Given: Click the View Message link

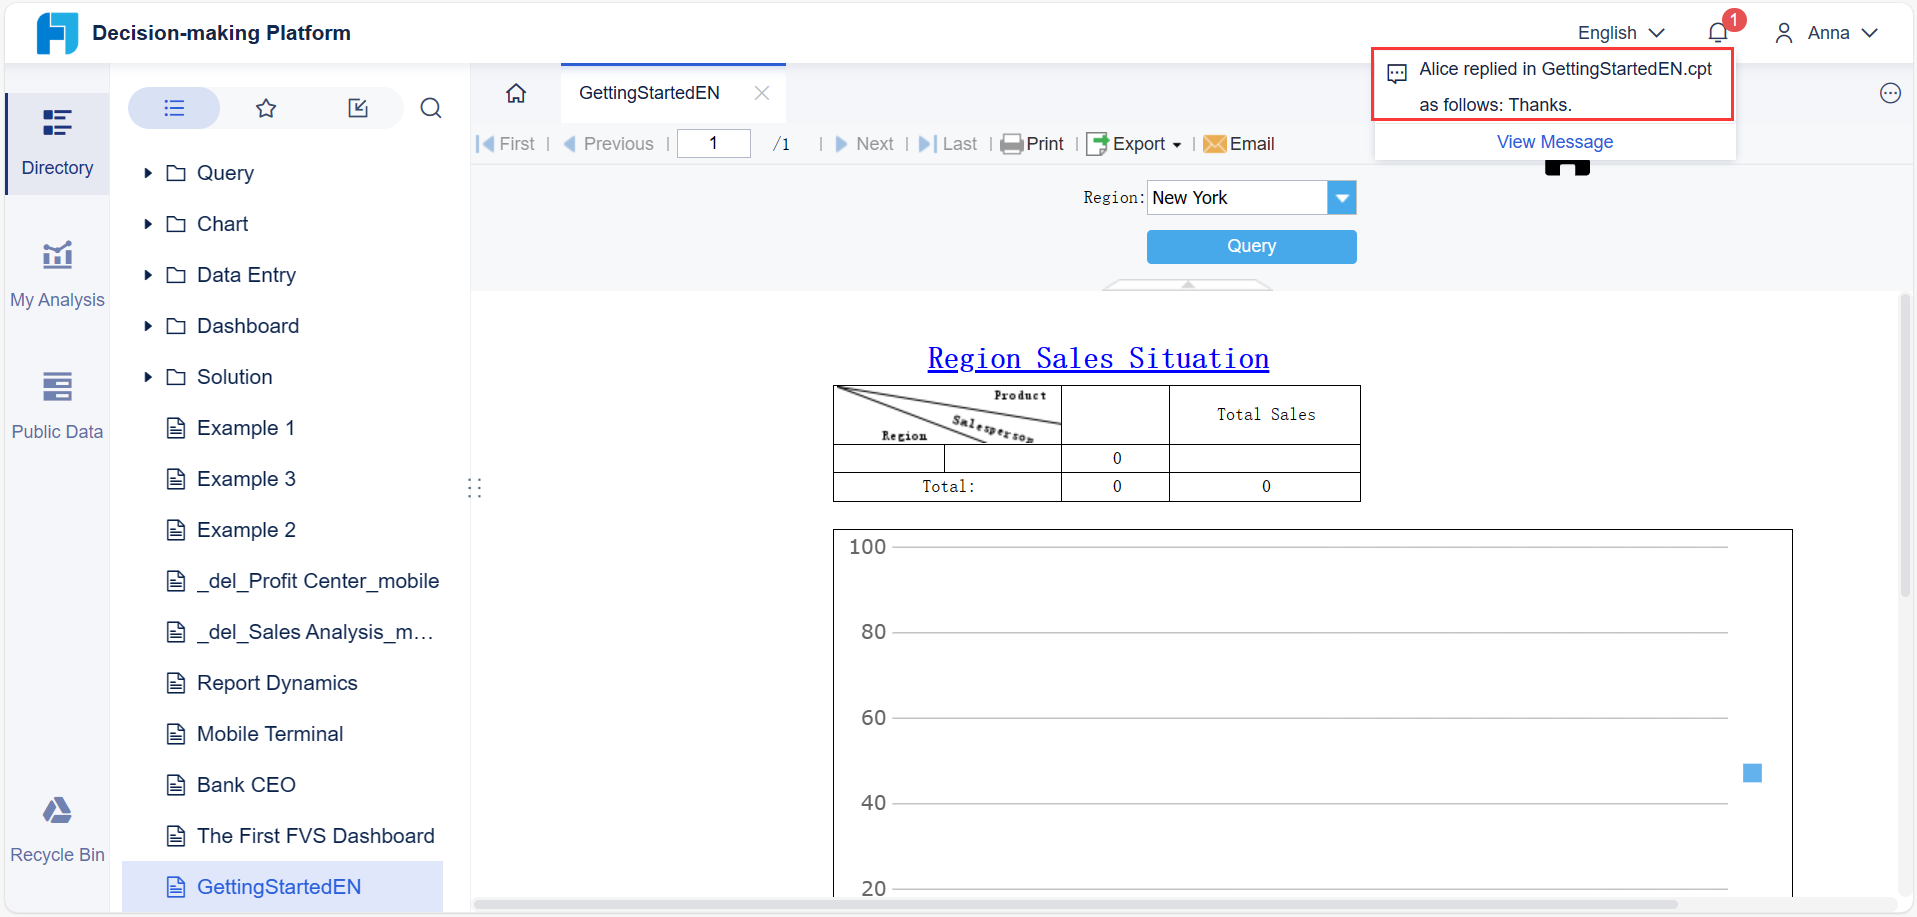Looking at the screenshot, I should click(1554, 142).
